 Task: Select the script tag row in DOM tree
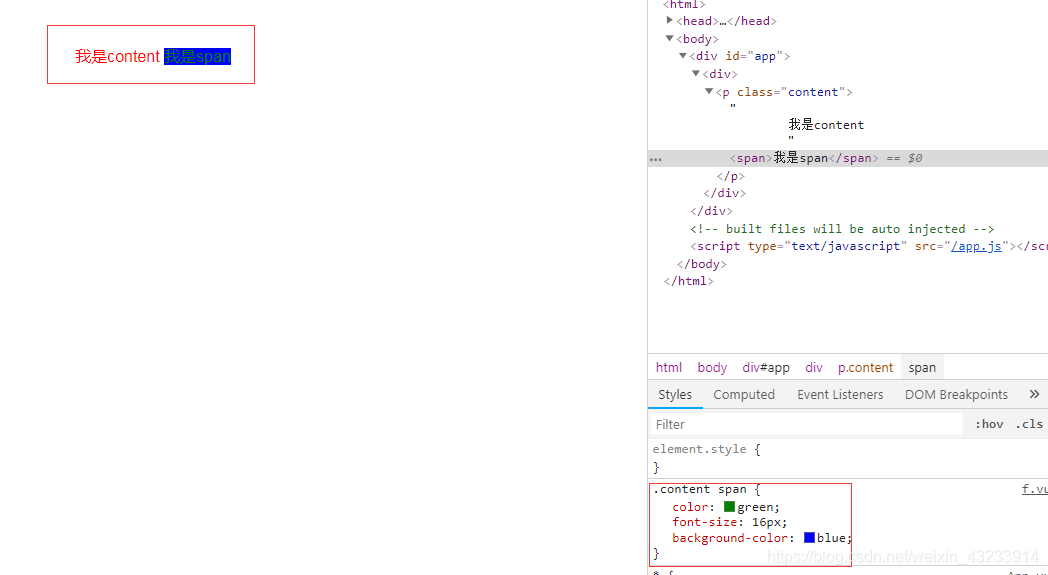tap(869, 246)
